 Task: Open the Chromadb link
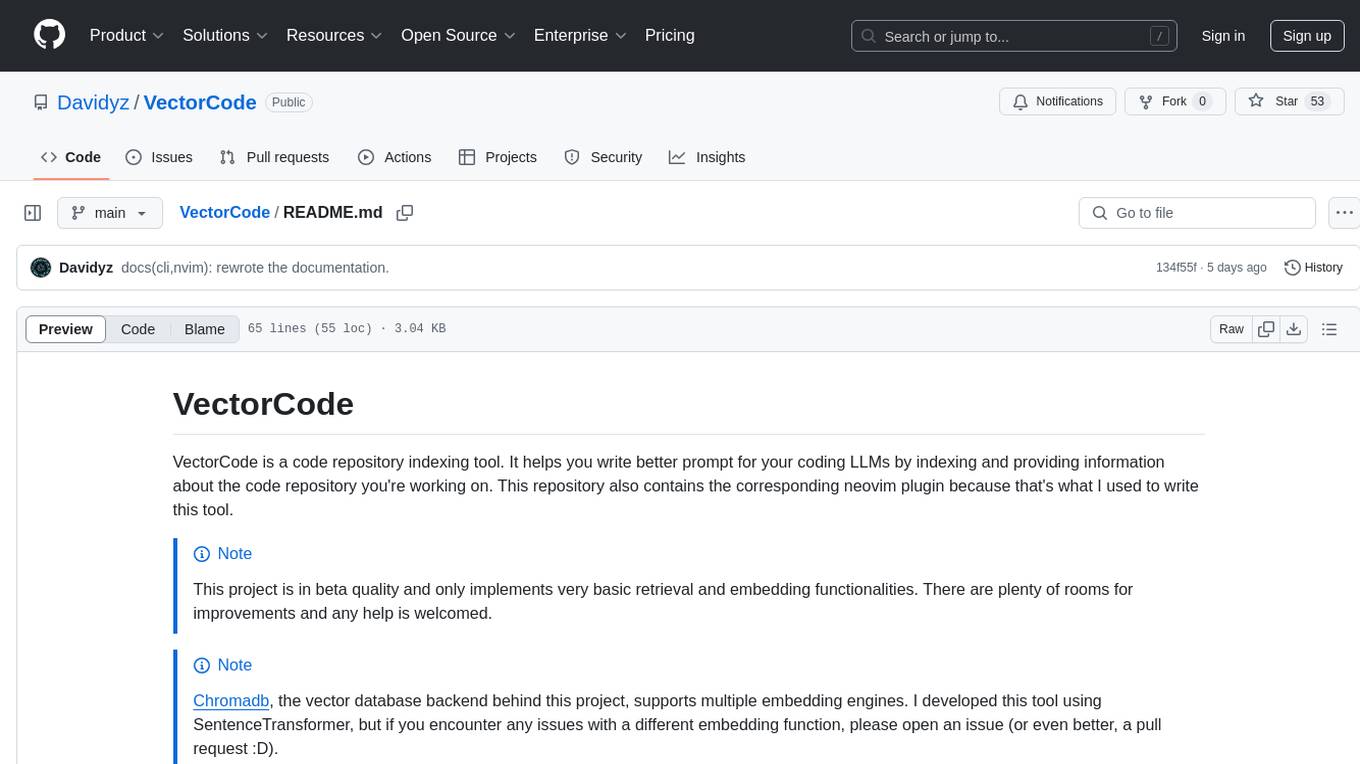[231, 701]
